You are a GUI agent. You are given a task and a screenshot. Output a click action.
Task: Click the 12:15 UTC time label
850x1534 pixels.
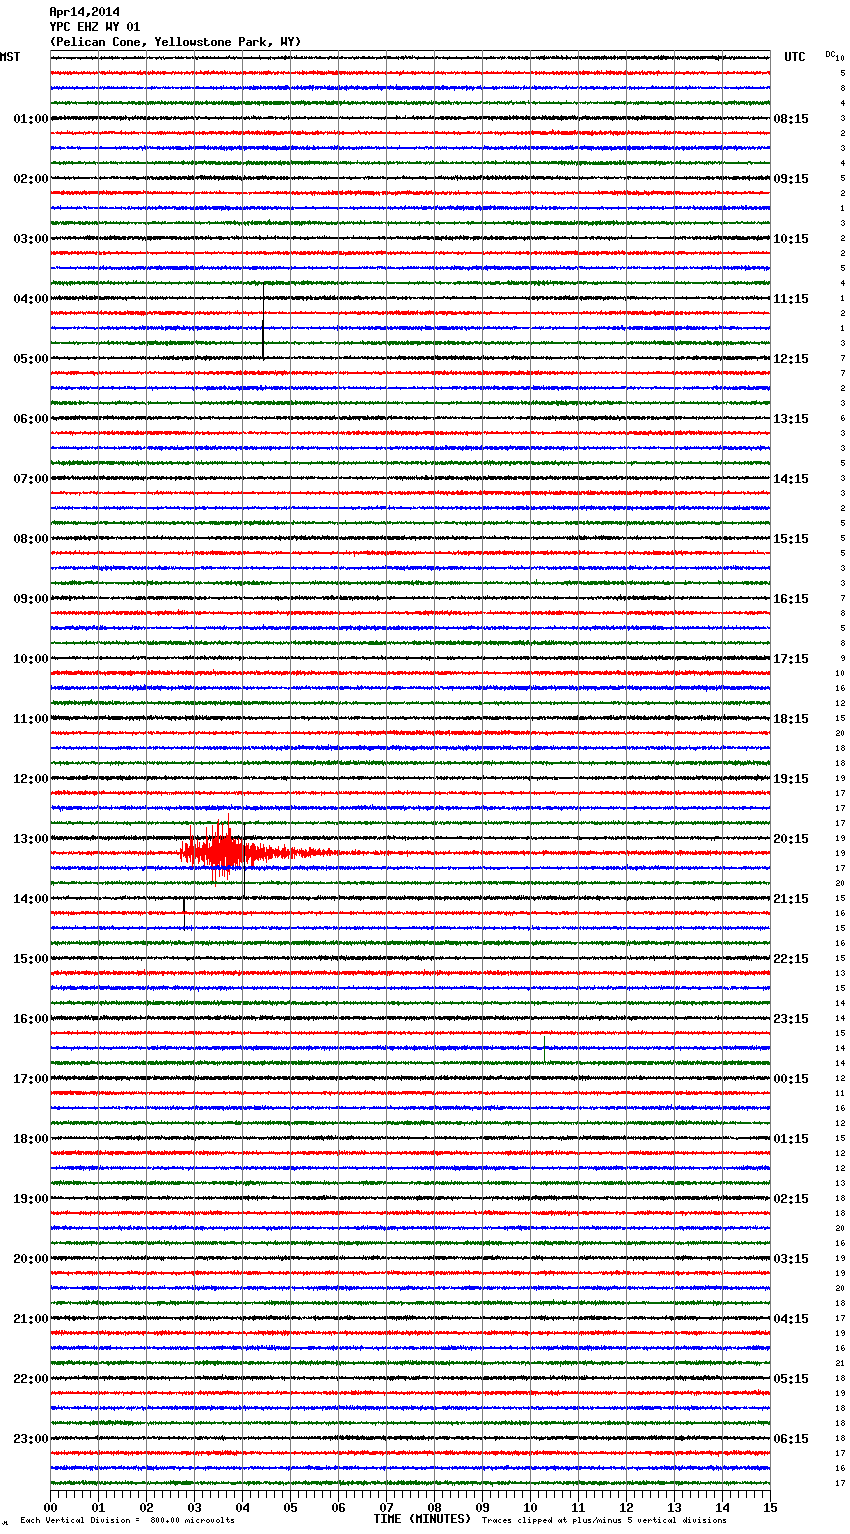[791, 359]
